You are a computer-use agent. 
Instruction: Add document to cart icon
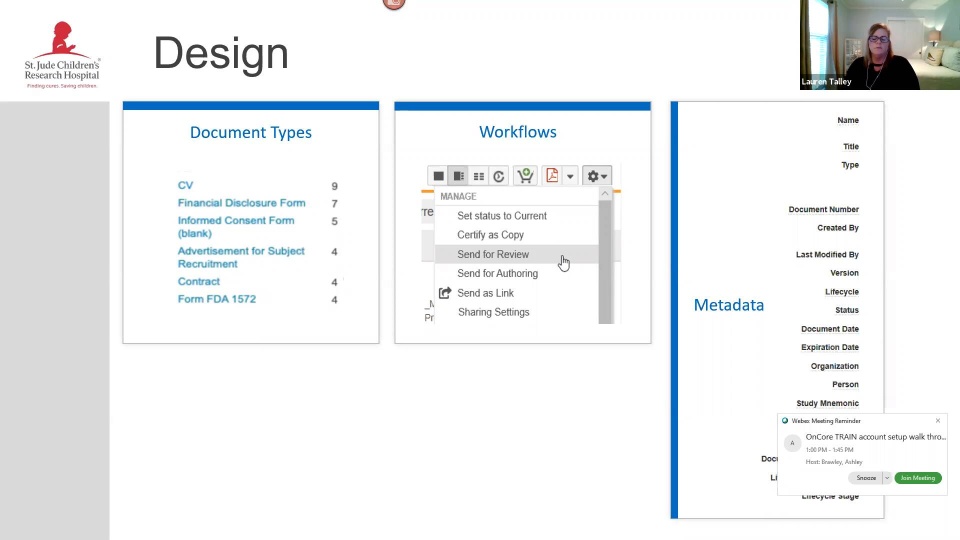click(525, 176)
